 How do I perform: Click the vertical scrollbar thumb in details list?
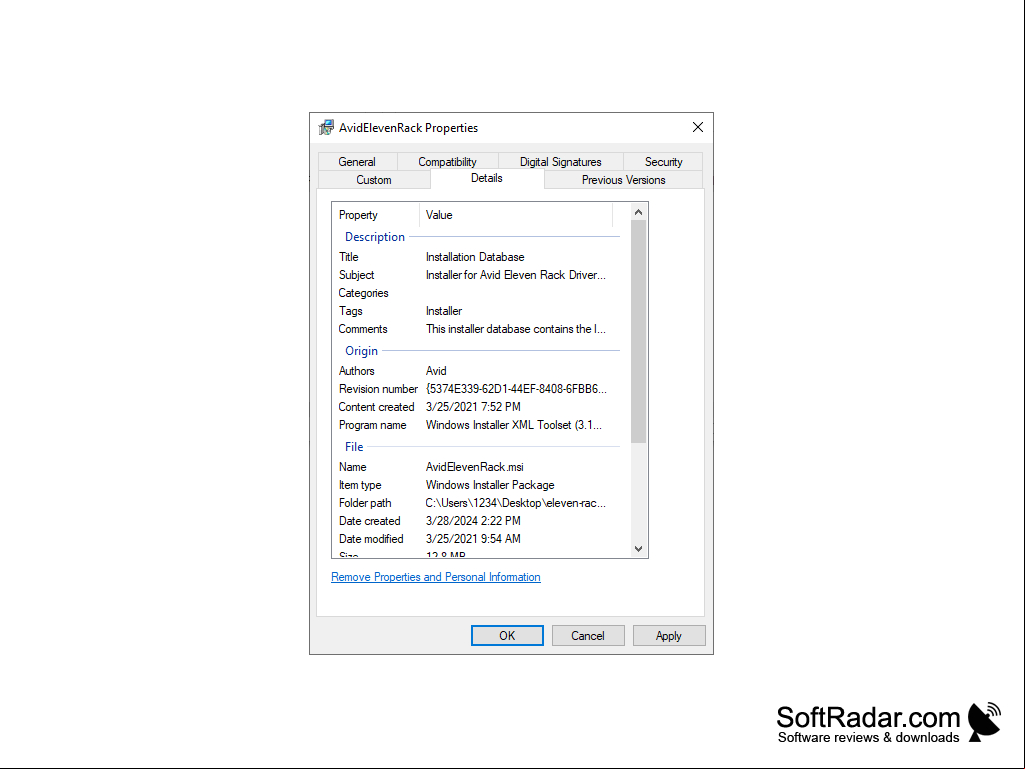[639, 332]
